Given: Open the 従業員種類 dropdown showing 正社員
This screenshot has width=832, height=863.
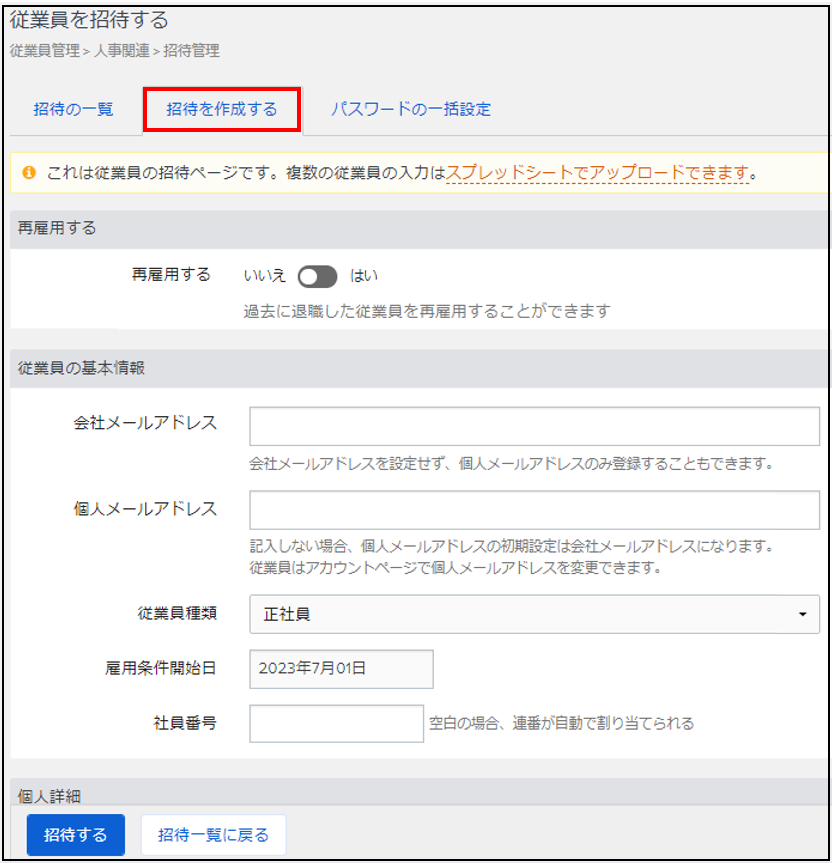Looking at the screenshot, I should pos(534,614).
